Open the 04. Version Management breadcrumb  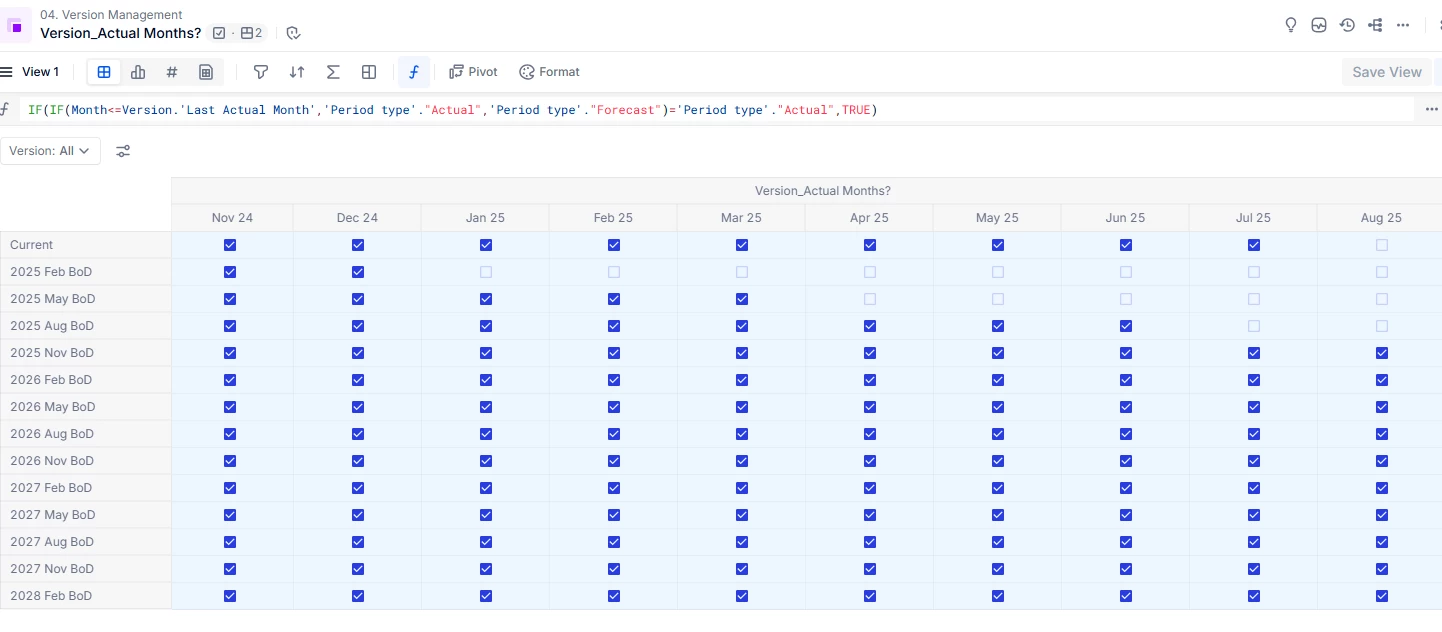click(111, 15)
